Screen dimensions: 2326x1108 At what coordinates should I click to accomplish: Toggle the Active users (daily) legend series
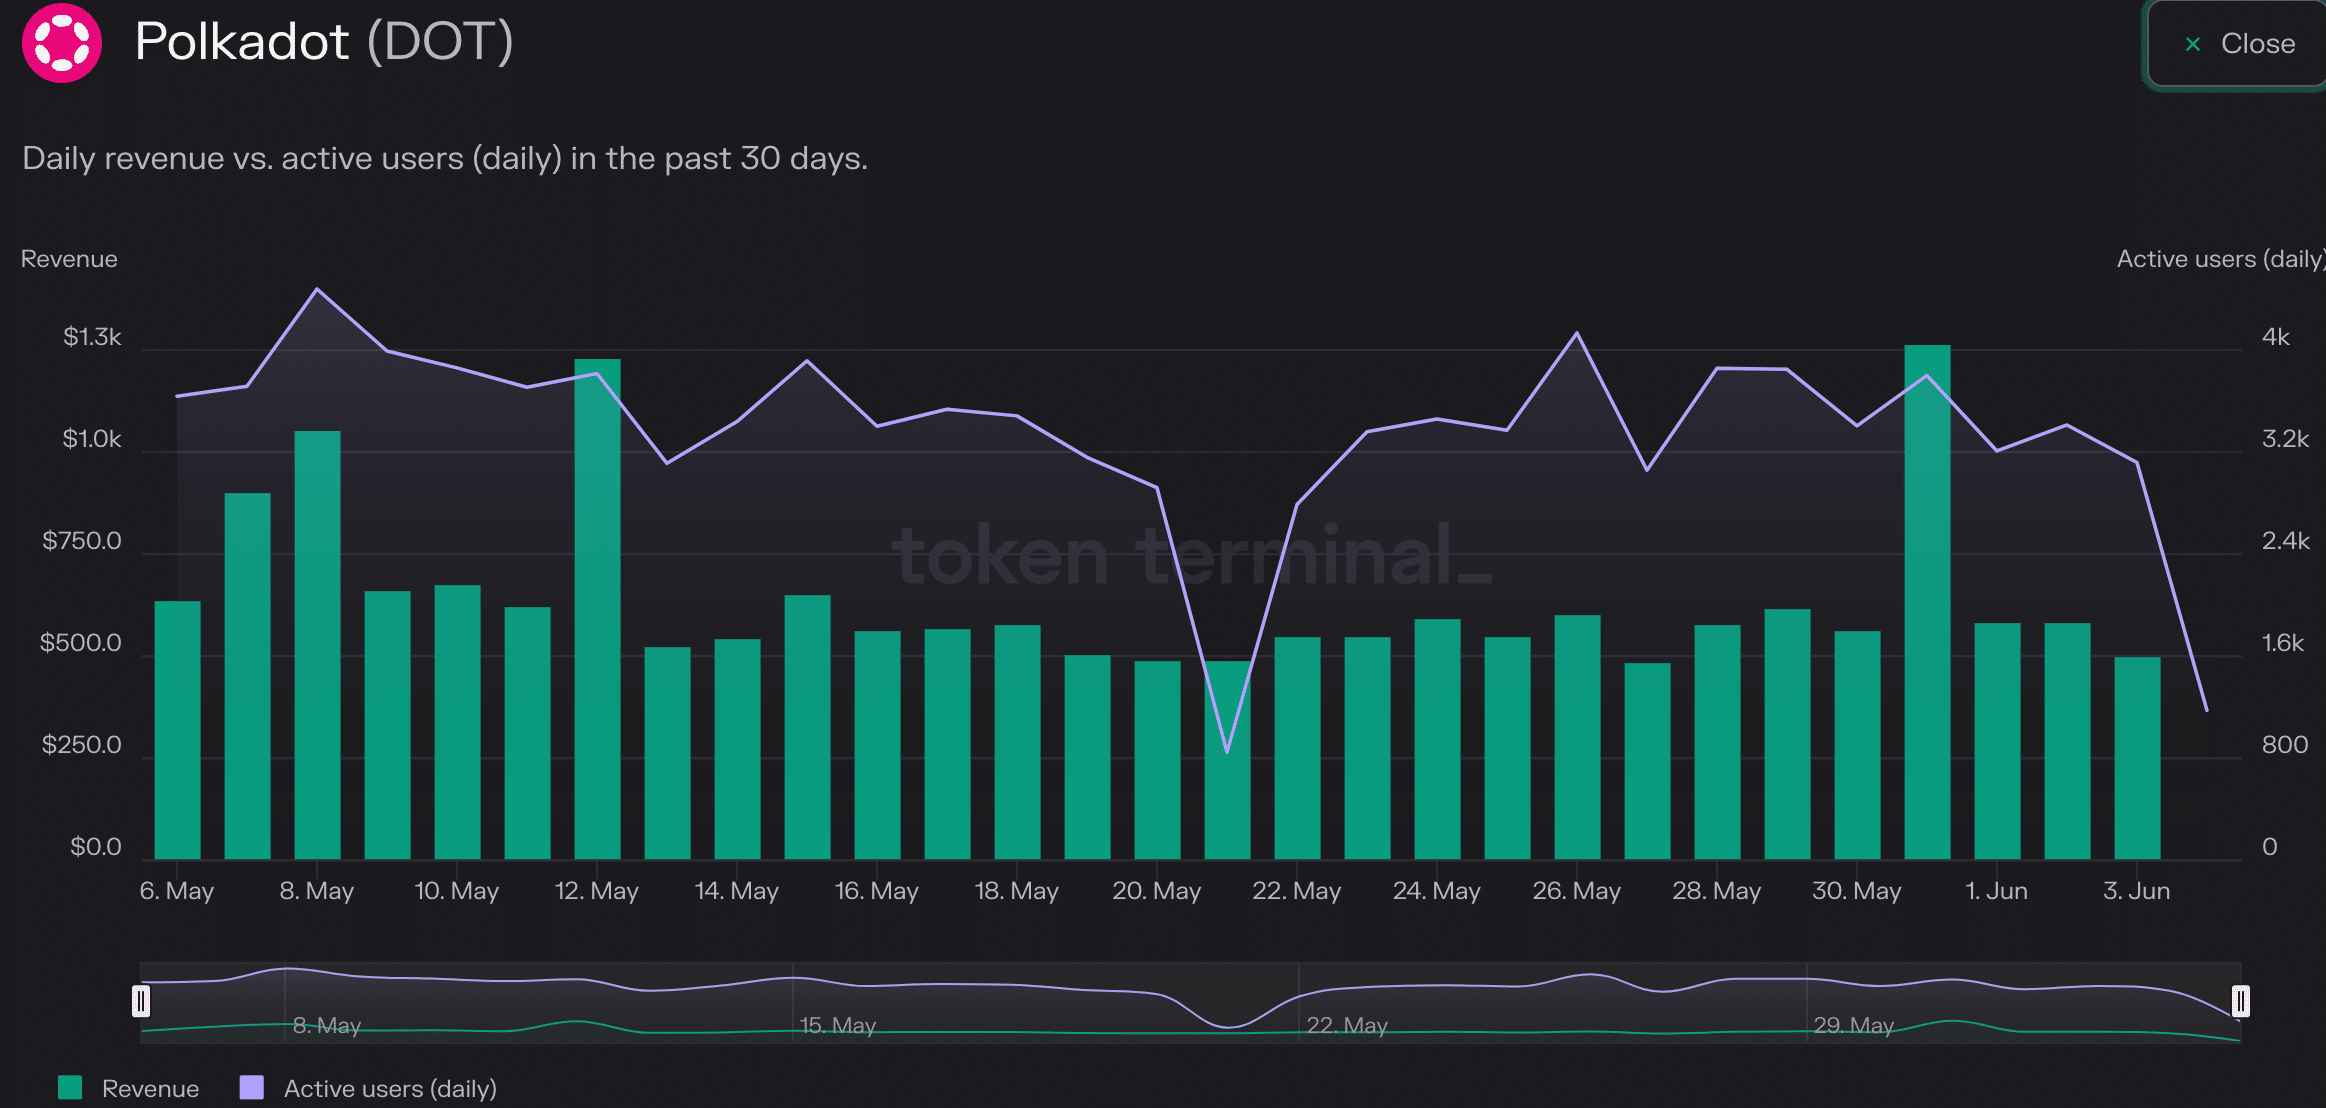pos(369,1088)
